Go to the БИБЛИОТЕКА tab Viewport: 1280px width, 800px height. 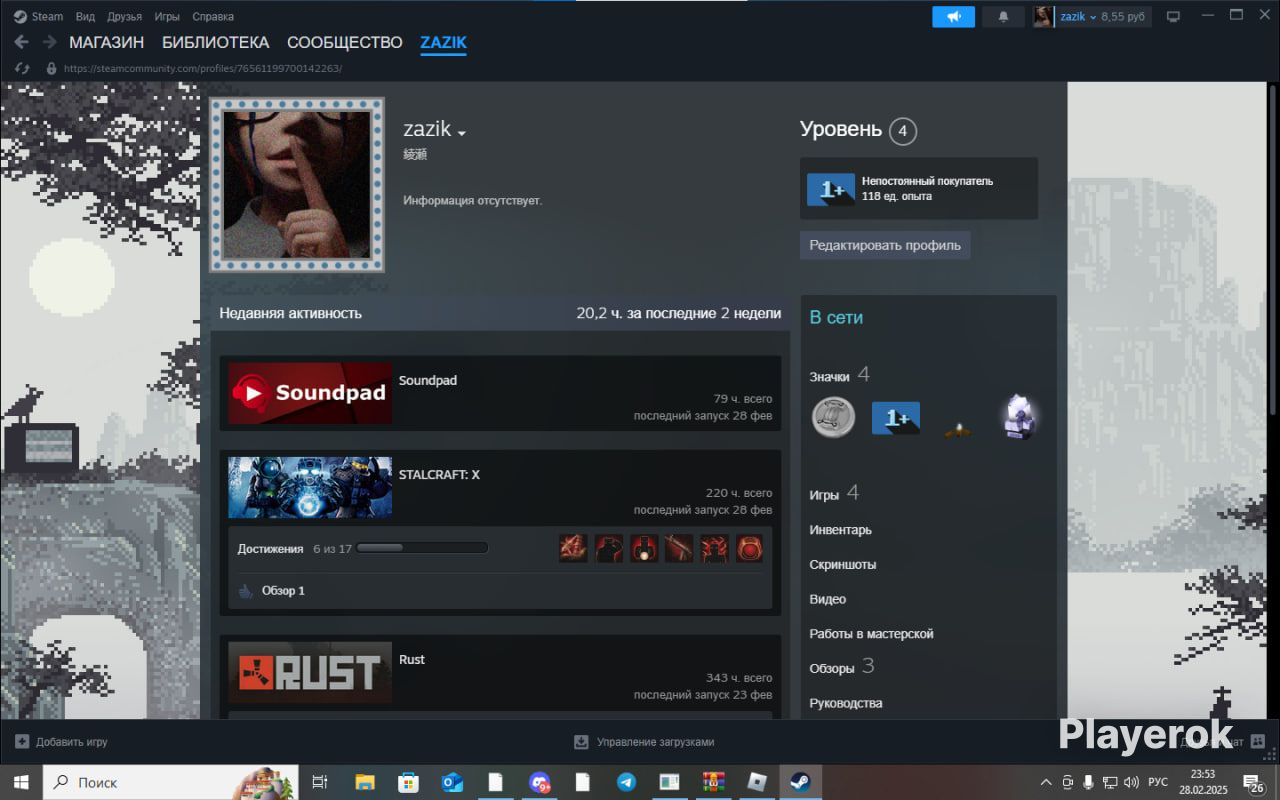point(216,42)
